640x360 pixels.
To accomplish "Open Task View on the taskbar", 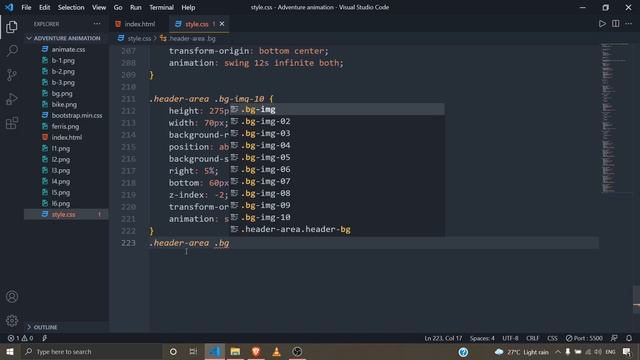I will 193,352.
